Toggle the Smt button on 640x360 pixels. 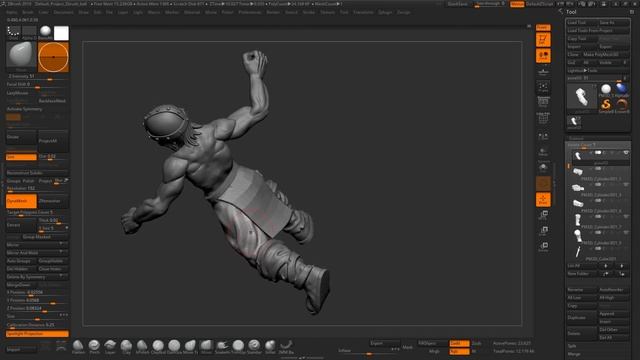[21, 157]
